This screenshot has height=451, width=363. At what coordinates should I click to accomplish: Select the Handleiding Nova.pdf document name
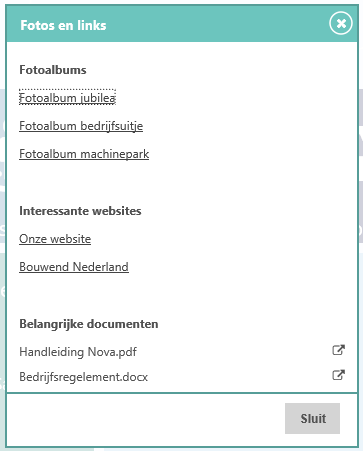pos(78,352)
